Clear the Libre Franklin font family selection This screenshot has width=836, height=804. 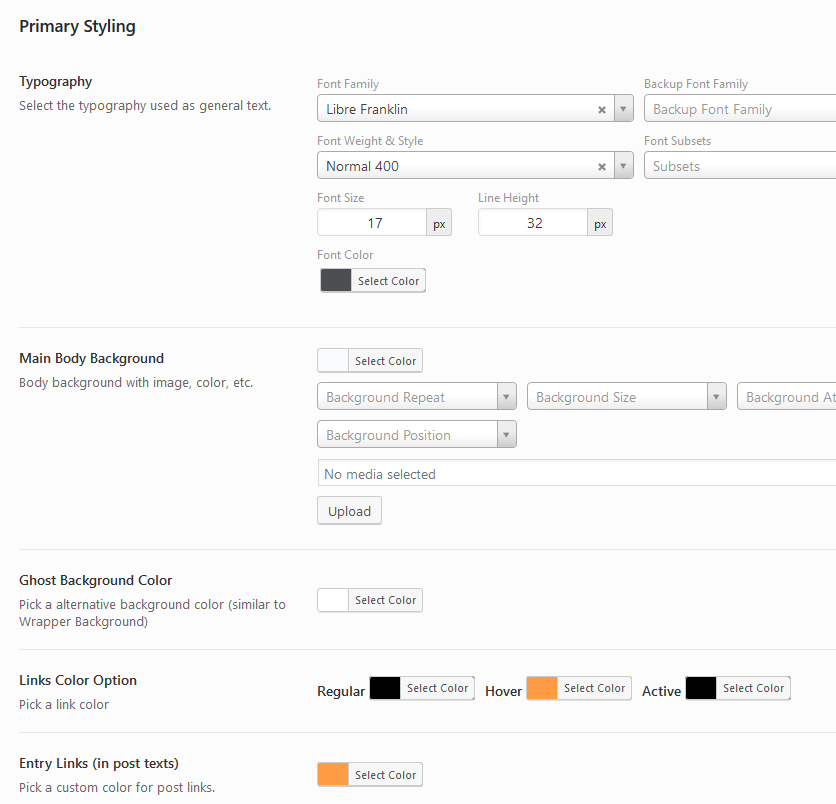click(602, 110)
